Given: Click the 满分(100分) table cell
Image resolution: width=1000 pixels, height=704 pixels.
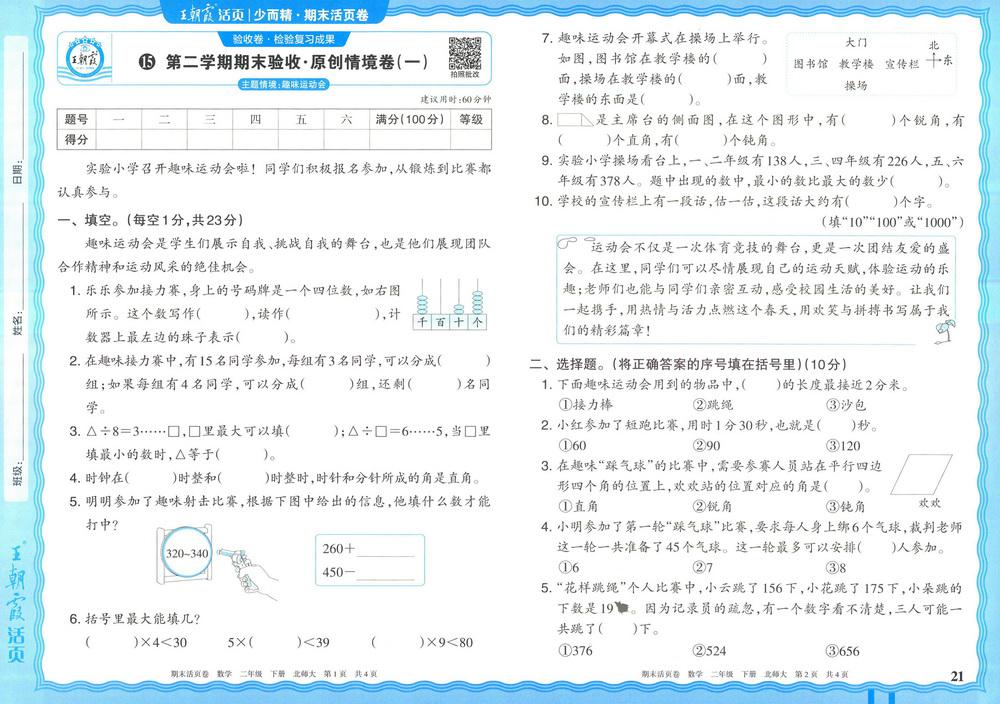Looking at the screenshot, I should click(x=409, y=119).
